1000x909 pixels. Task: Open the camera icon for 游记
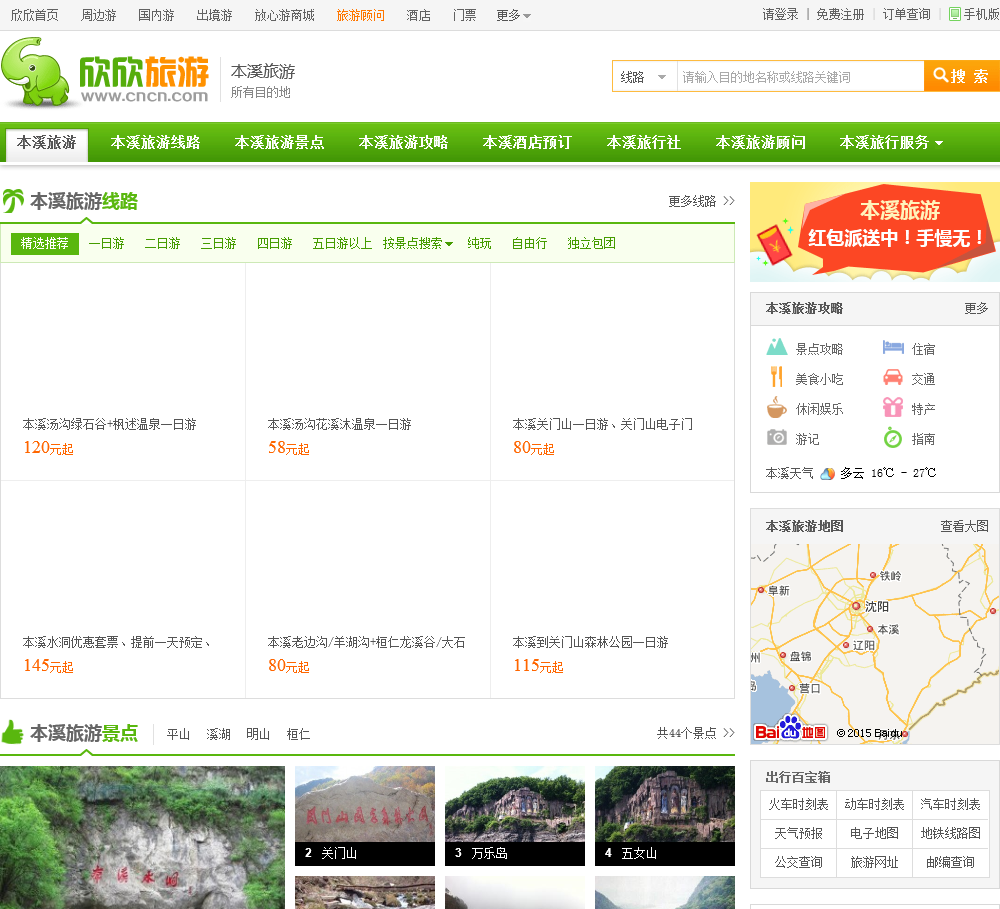[776, 438]
